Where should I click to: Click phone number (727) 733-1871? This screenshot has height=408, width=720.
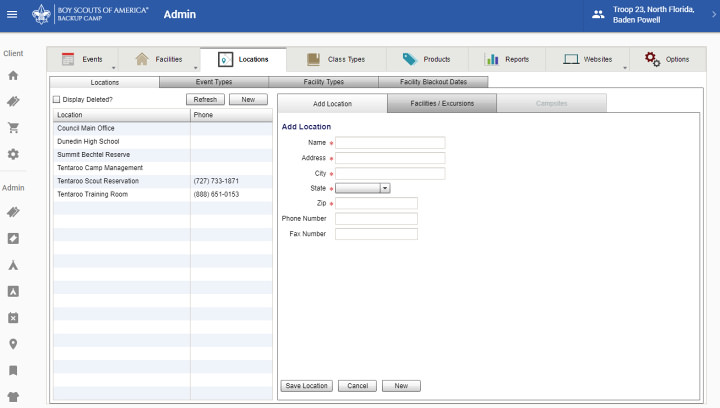point(216,181)
